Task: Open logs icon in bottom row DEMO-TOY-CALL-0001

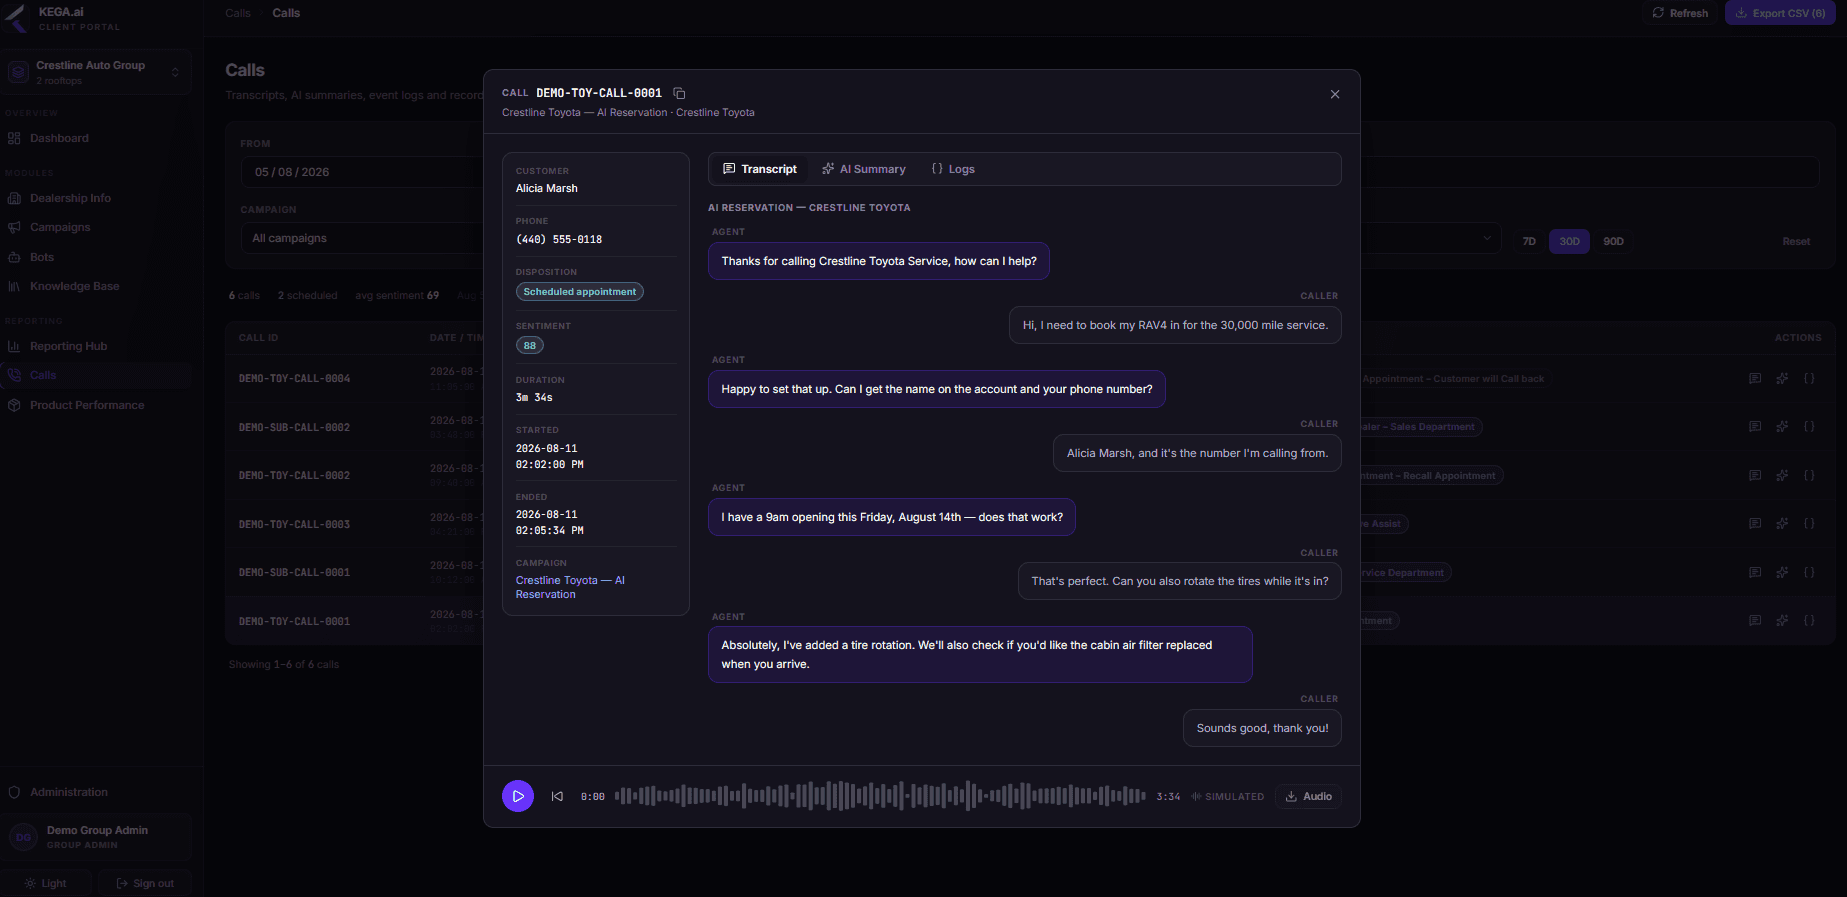Action: [1809, 621]
